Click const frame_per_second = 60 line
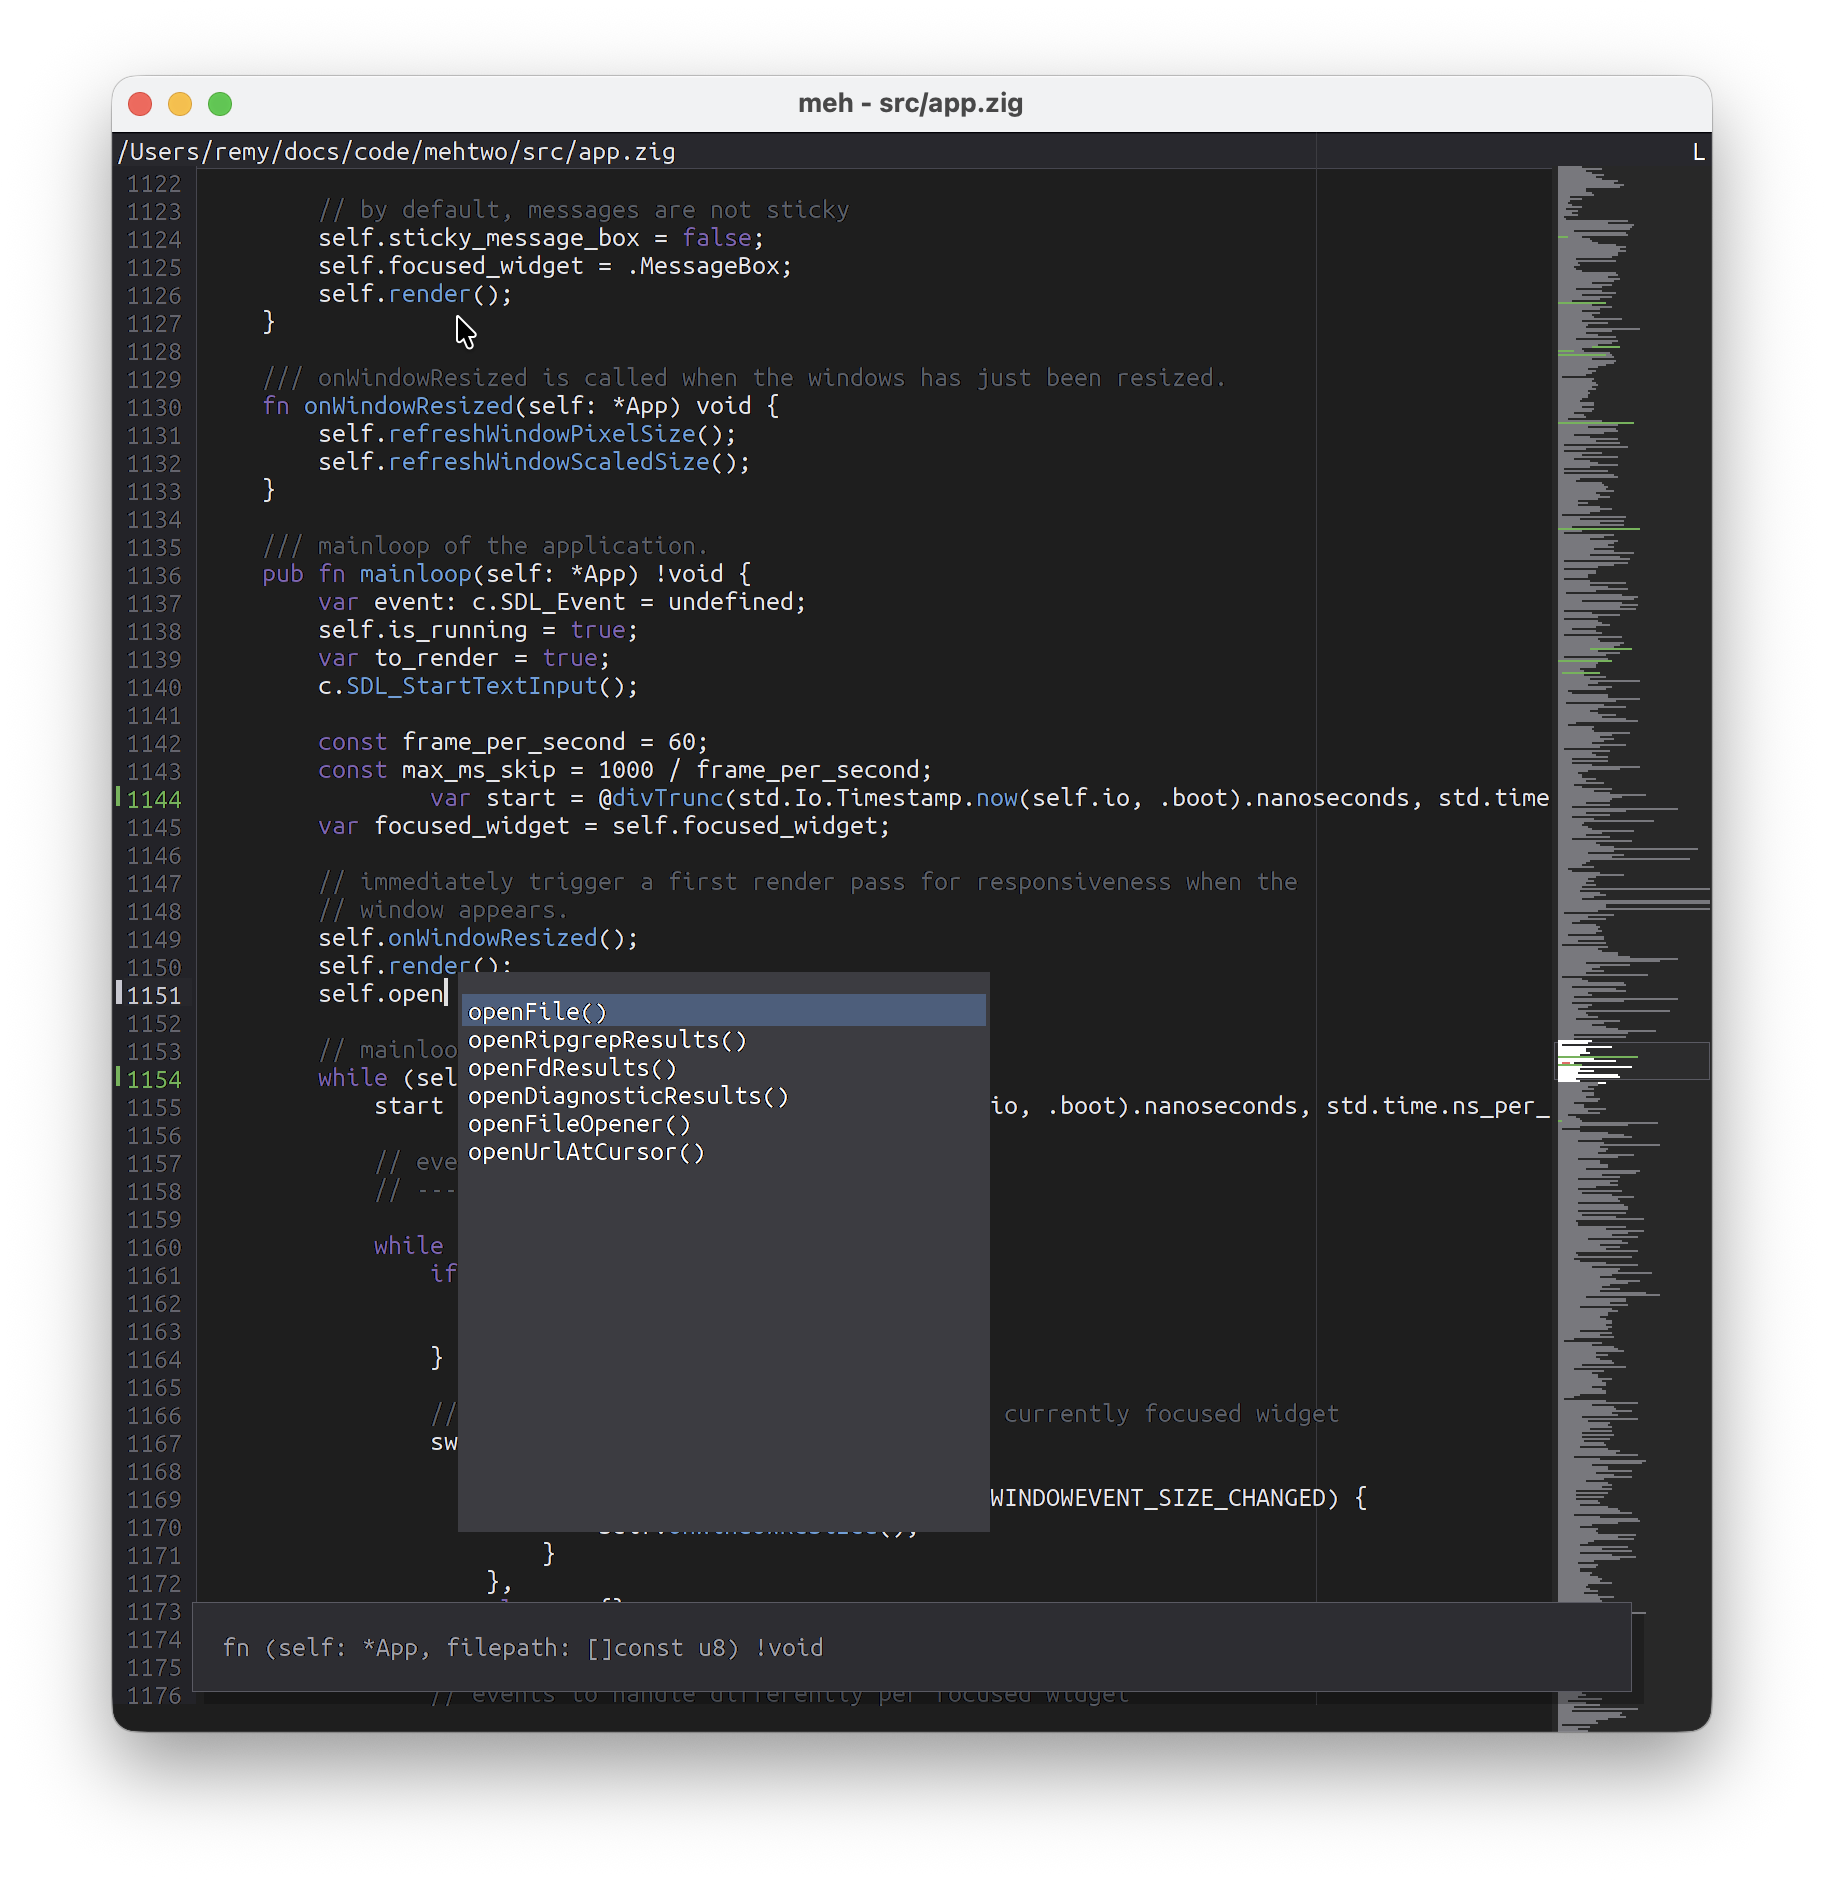 pos(513,742)
